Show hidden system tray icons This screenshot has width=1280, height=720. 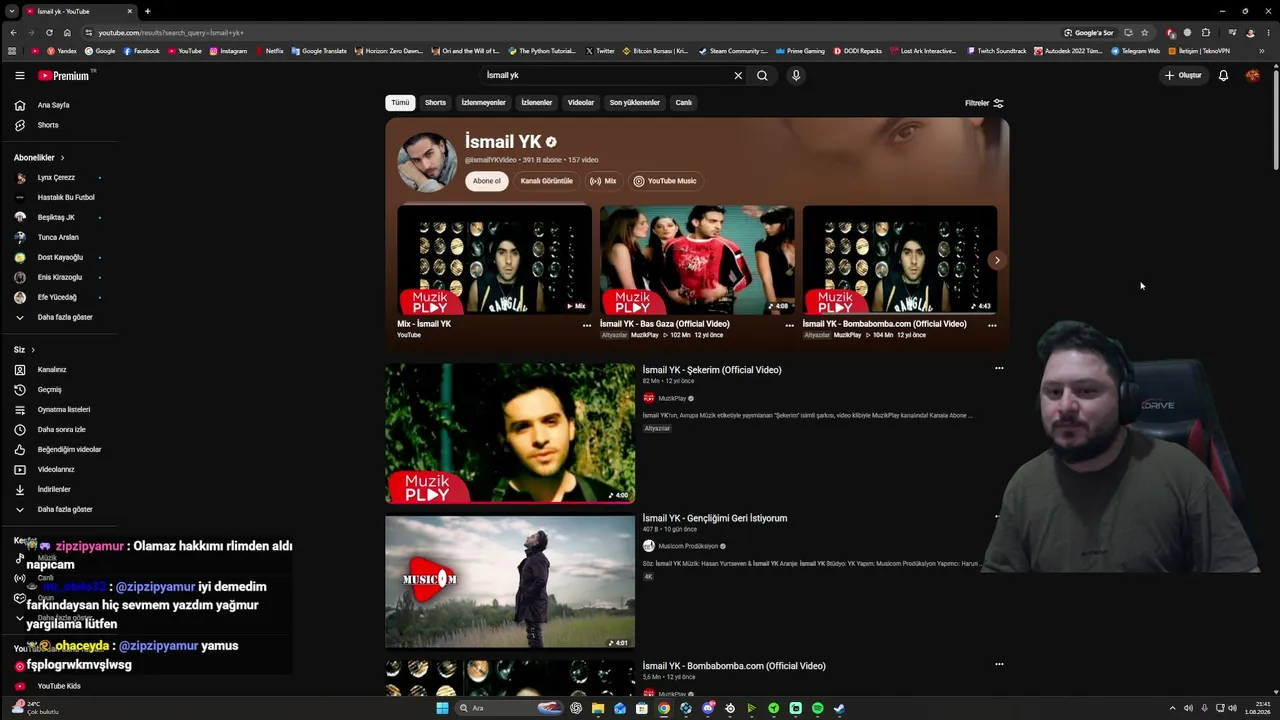[1172, 708]
